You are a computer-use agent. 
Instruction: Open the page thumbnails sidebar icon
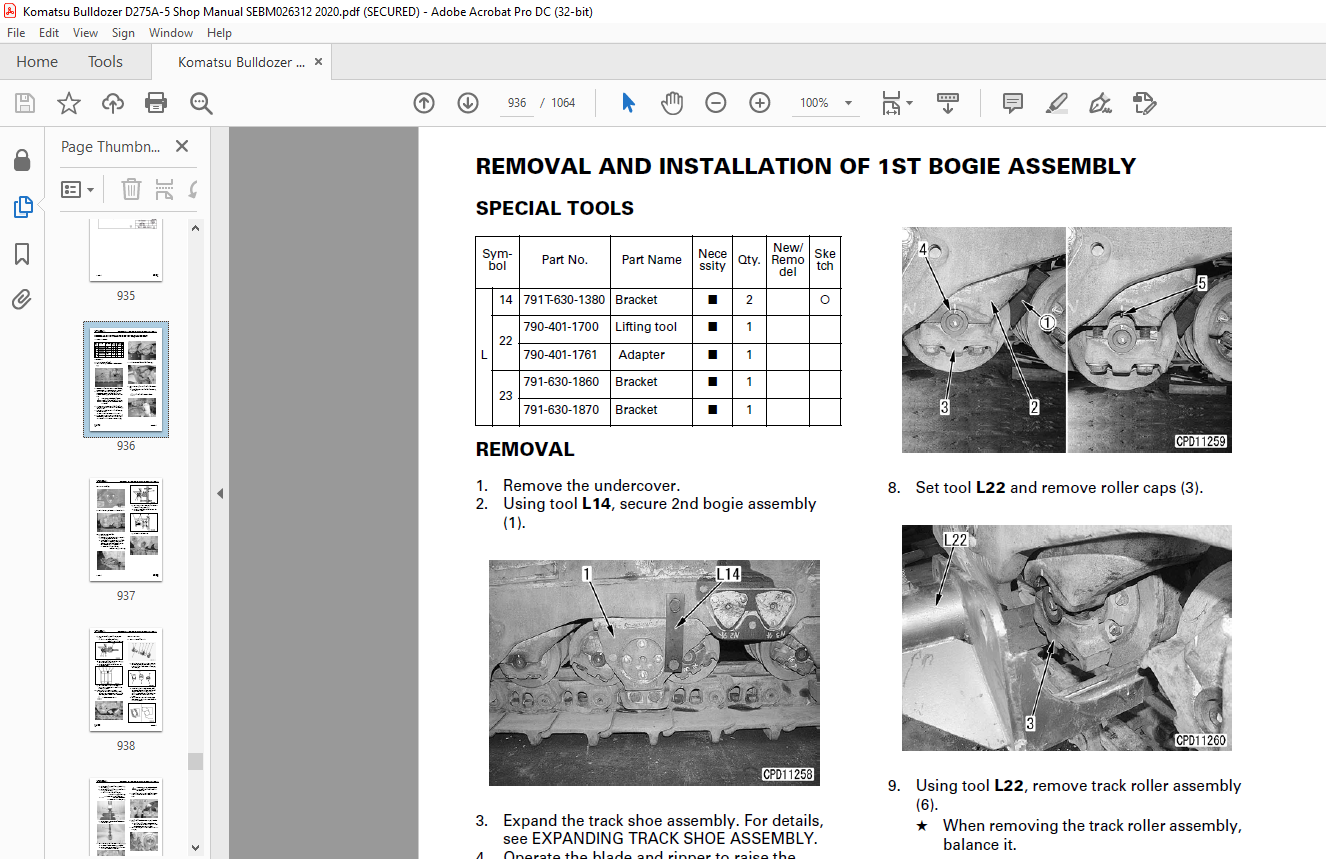[22, 208]
